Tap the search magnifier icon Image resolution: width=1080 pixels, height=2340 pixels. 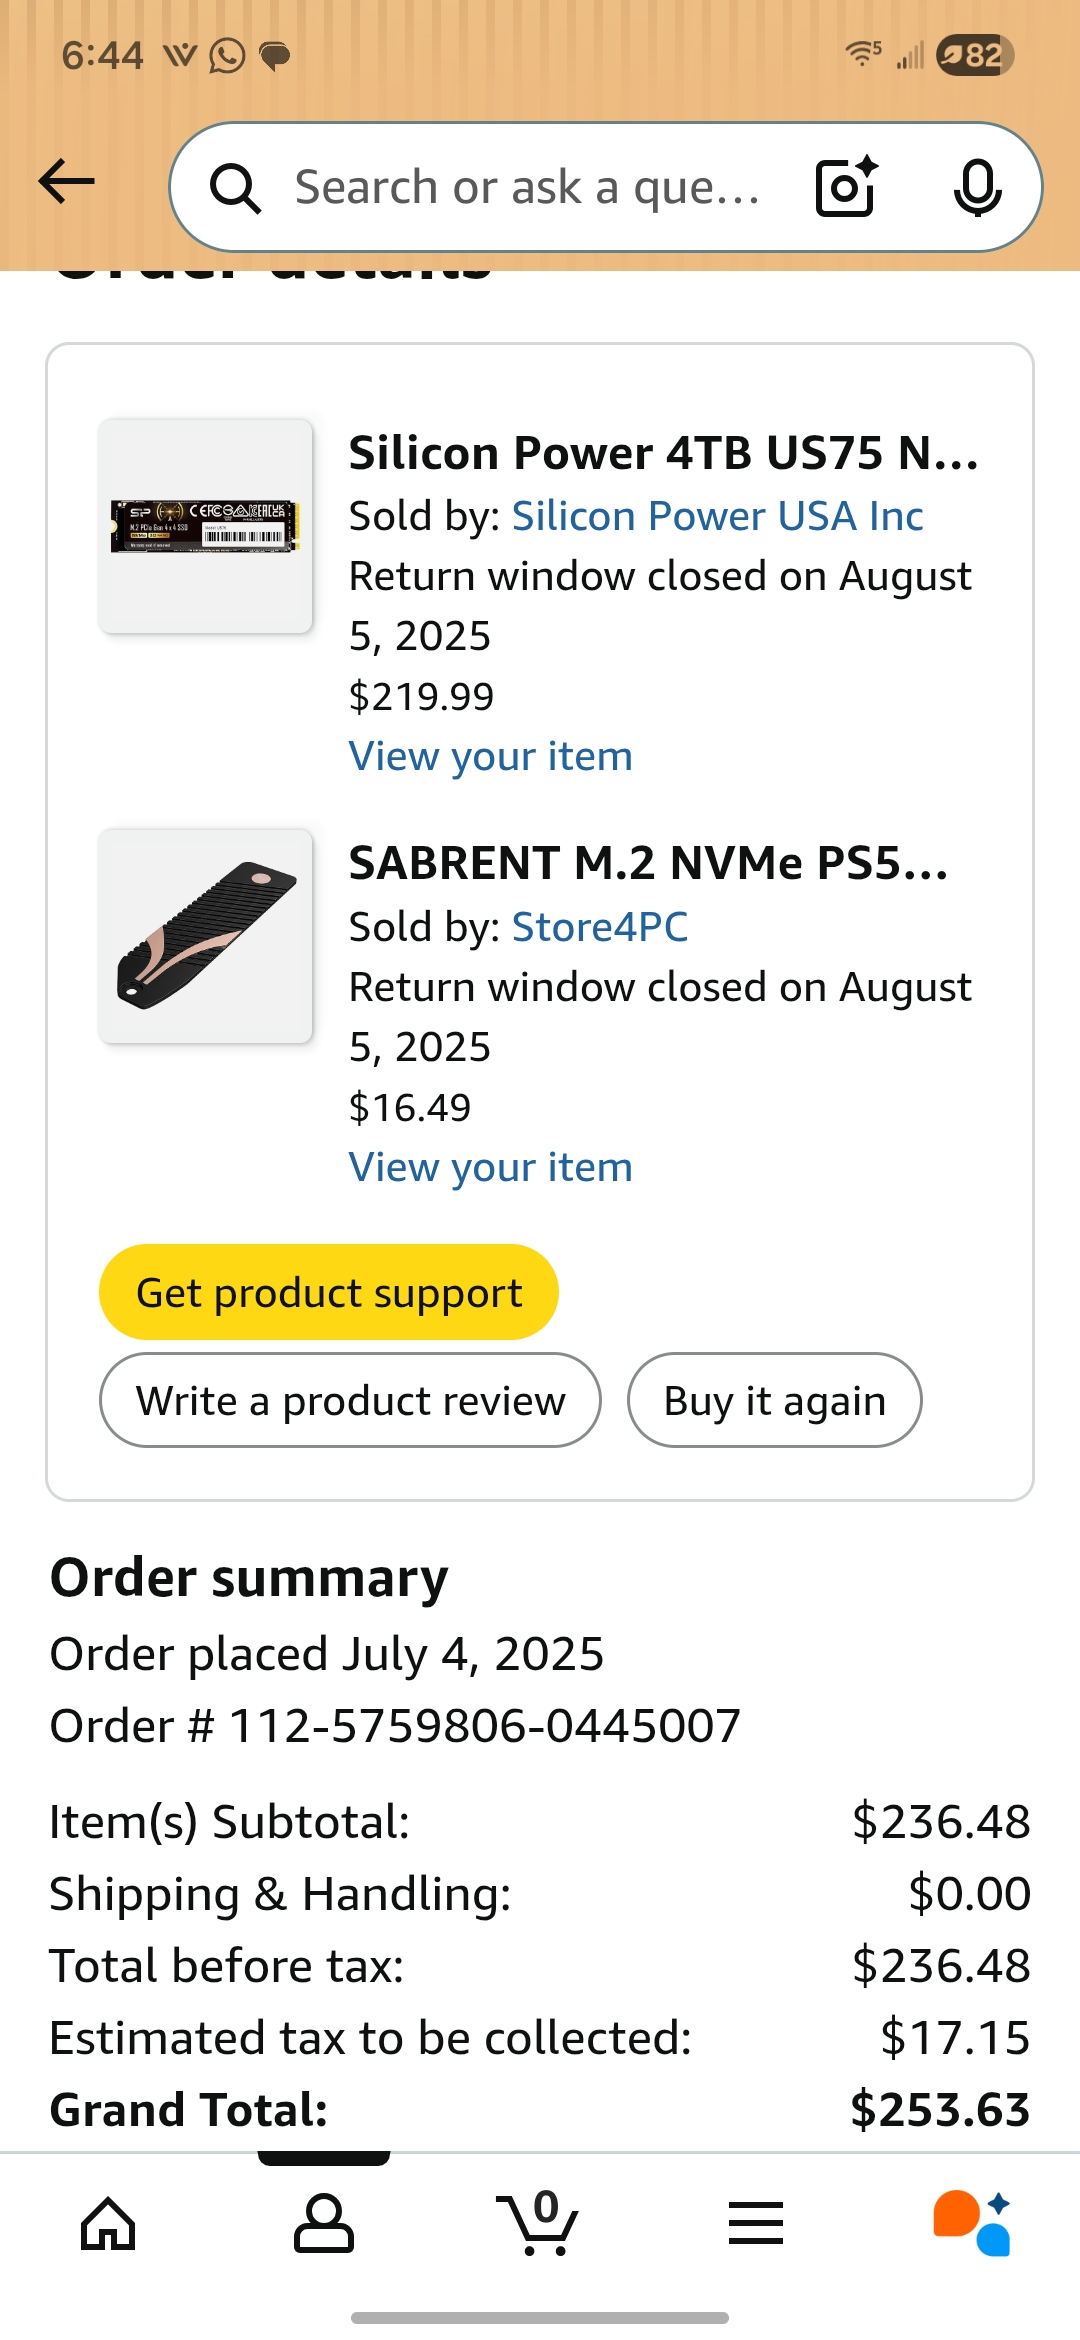235,188
